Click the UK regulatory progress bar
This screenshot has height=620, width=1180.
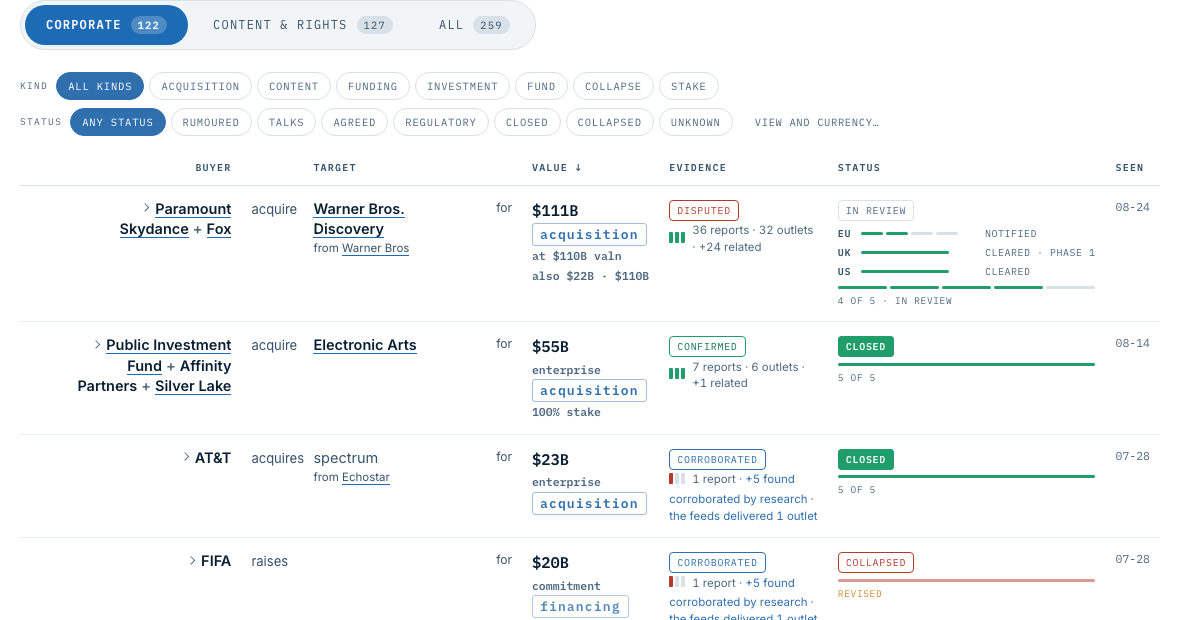pos(904,253)
